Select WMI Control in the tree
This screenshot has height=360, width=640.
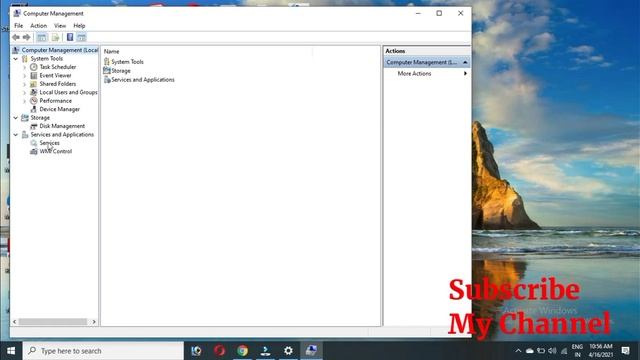pyautogui.click(x=56, y=151)
